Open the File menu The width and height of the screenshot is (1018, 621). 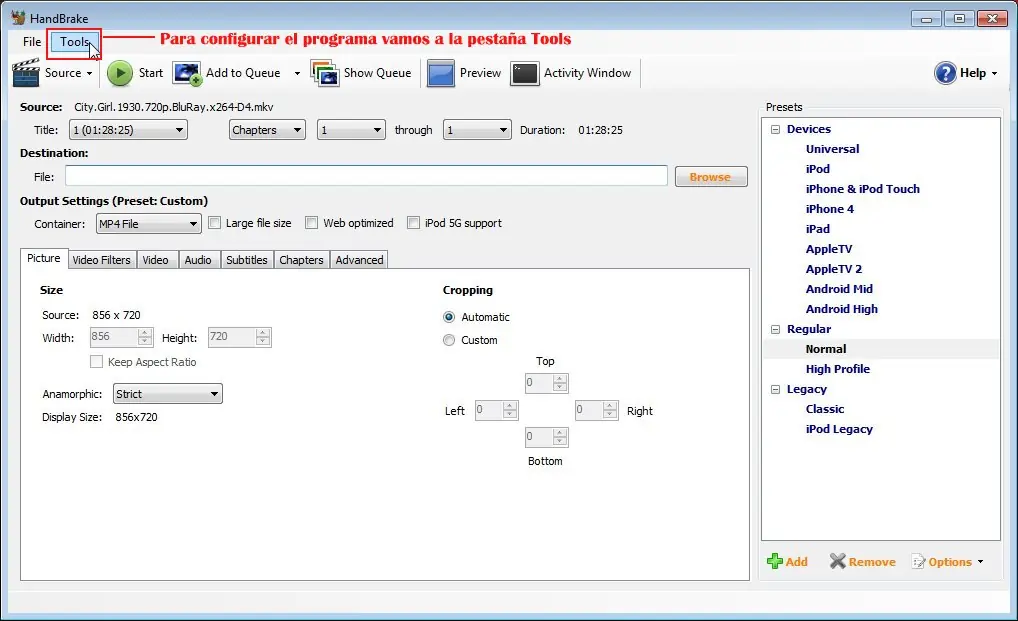pyautogui.click(x=32, y=42)
